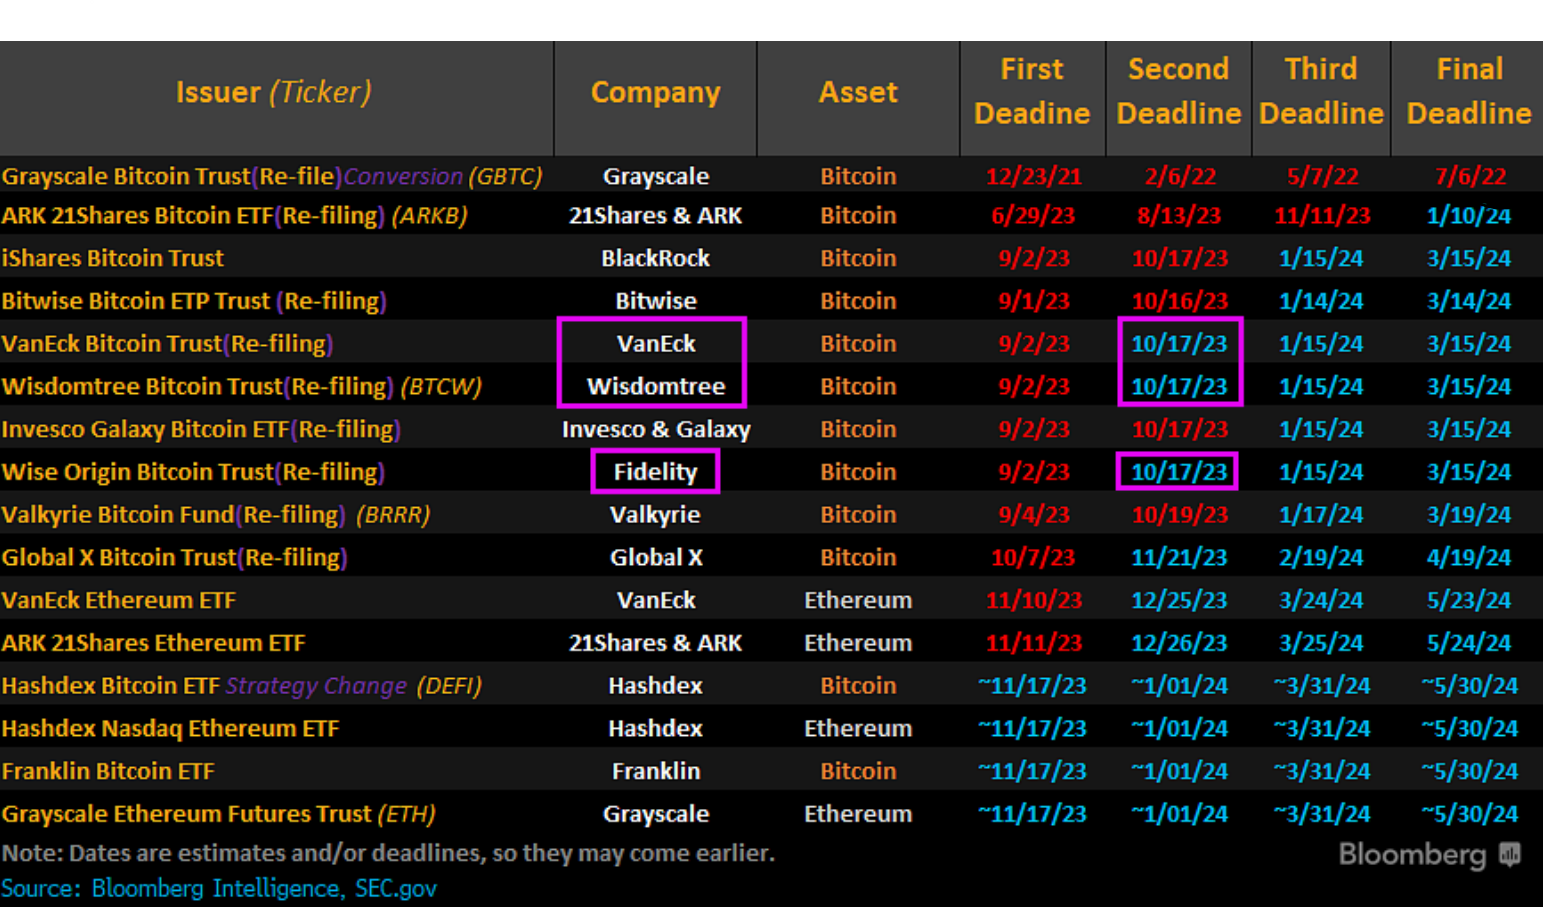Click the '12/26/23' second deadline date
This screenshot has height=907, width=1543.
[1179, 643]
